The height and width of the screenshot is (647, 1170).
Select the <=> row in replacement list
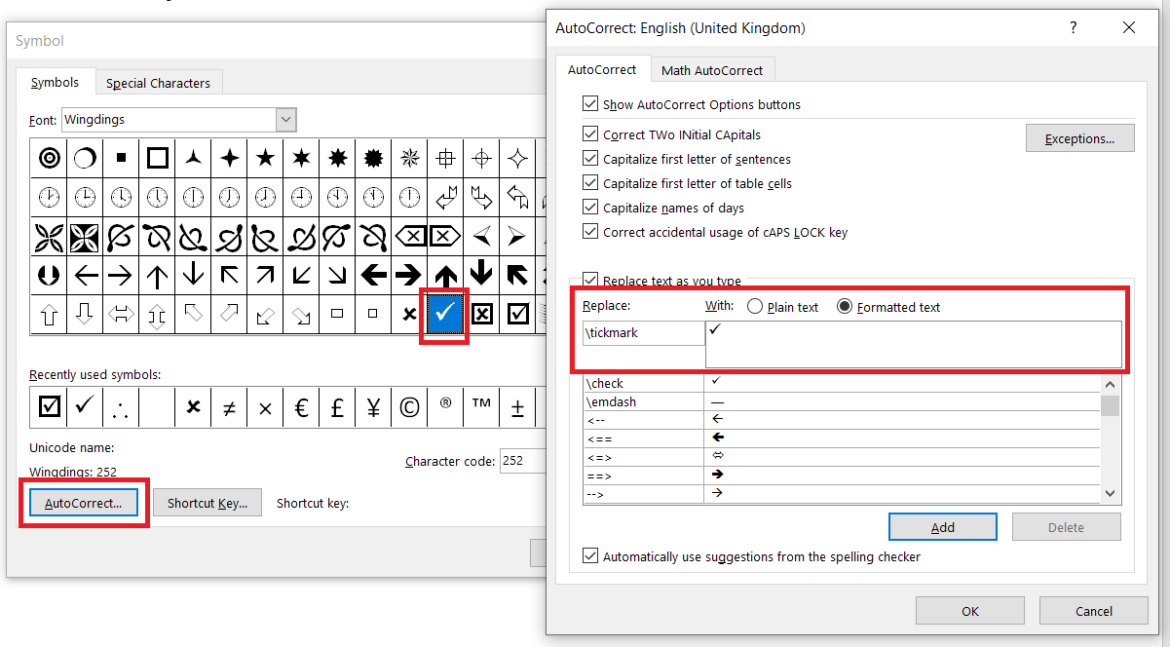pos(841,457)
